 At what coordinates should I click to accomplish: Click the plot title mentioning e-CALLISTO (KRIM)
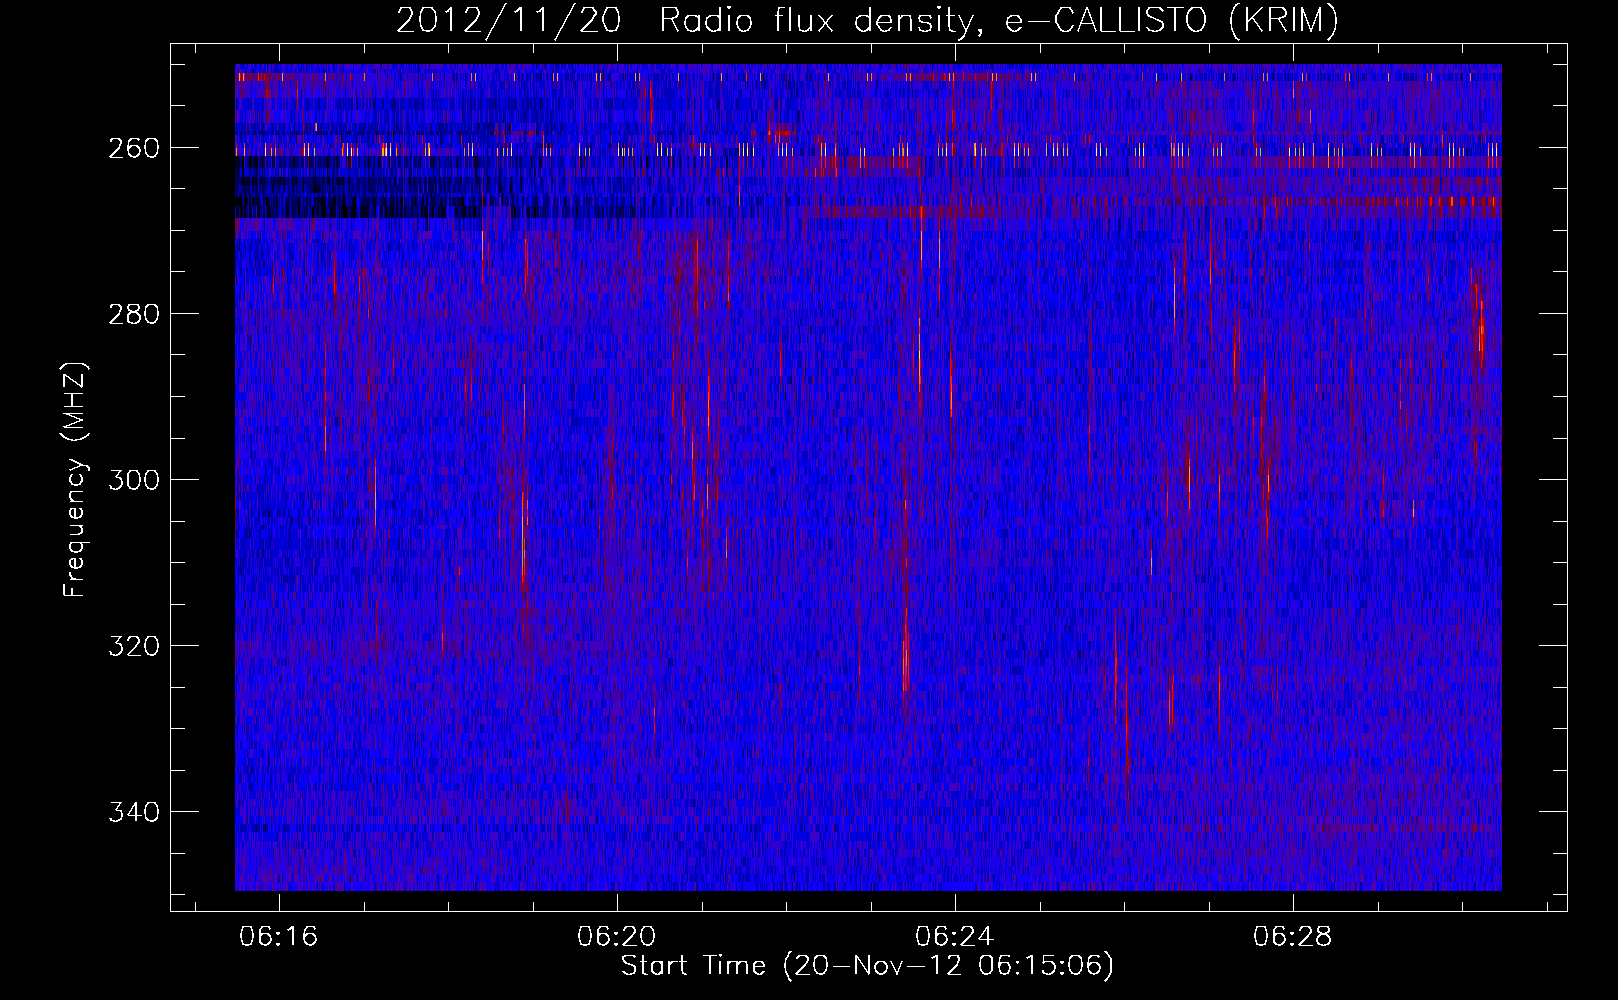[x=867, y=20]
